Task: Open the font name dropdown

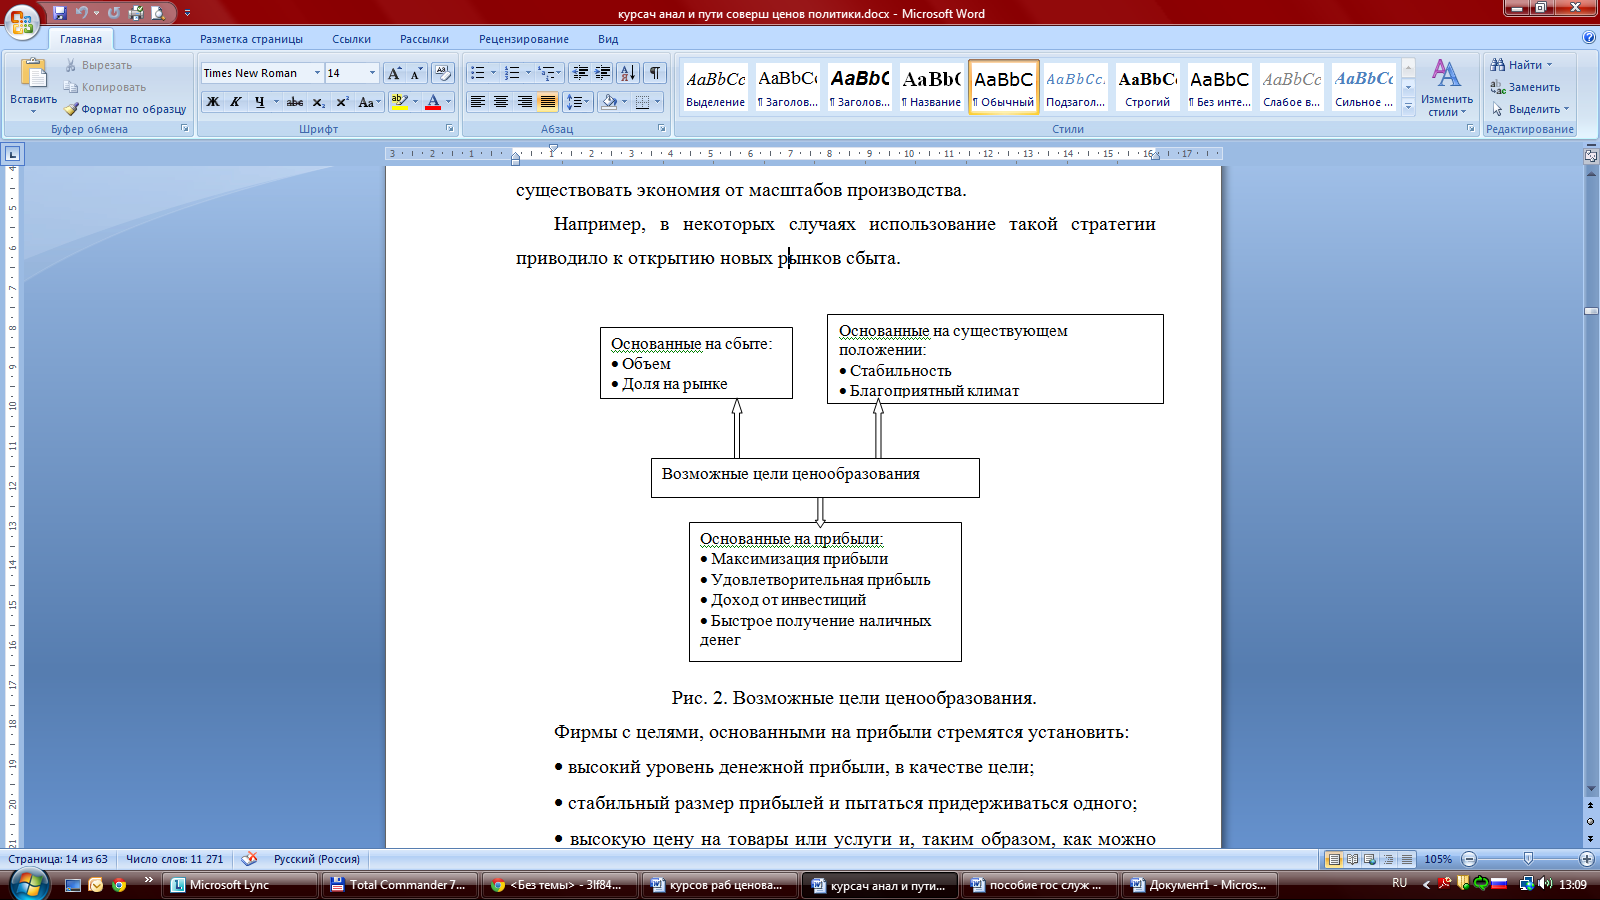Action: pos(317,73)
